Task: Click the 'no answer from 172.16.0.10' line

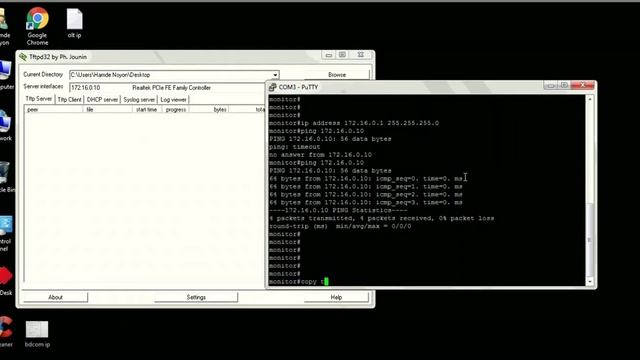Action: 320,155
